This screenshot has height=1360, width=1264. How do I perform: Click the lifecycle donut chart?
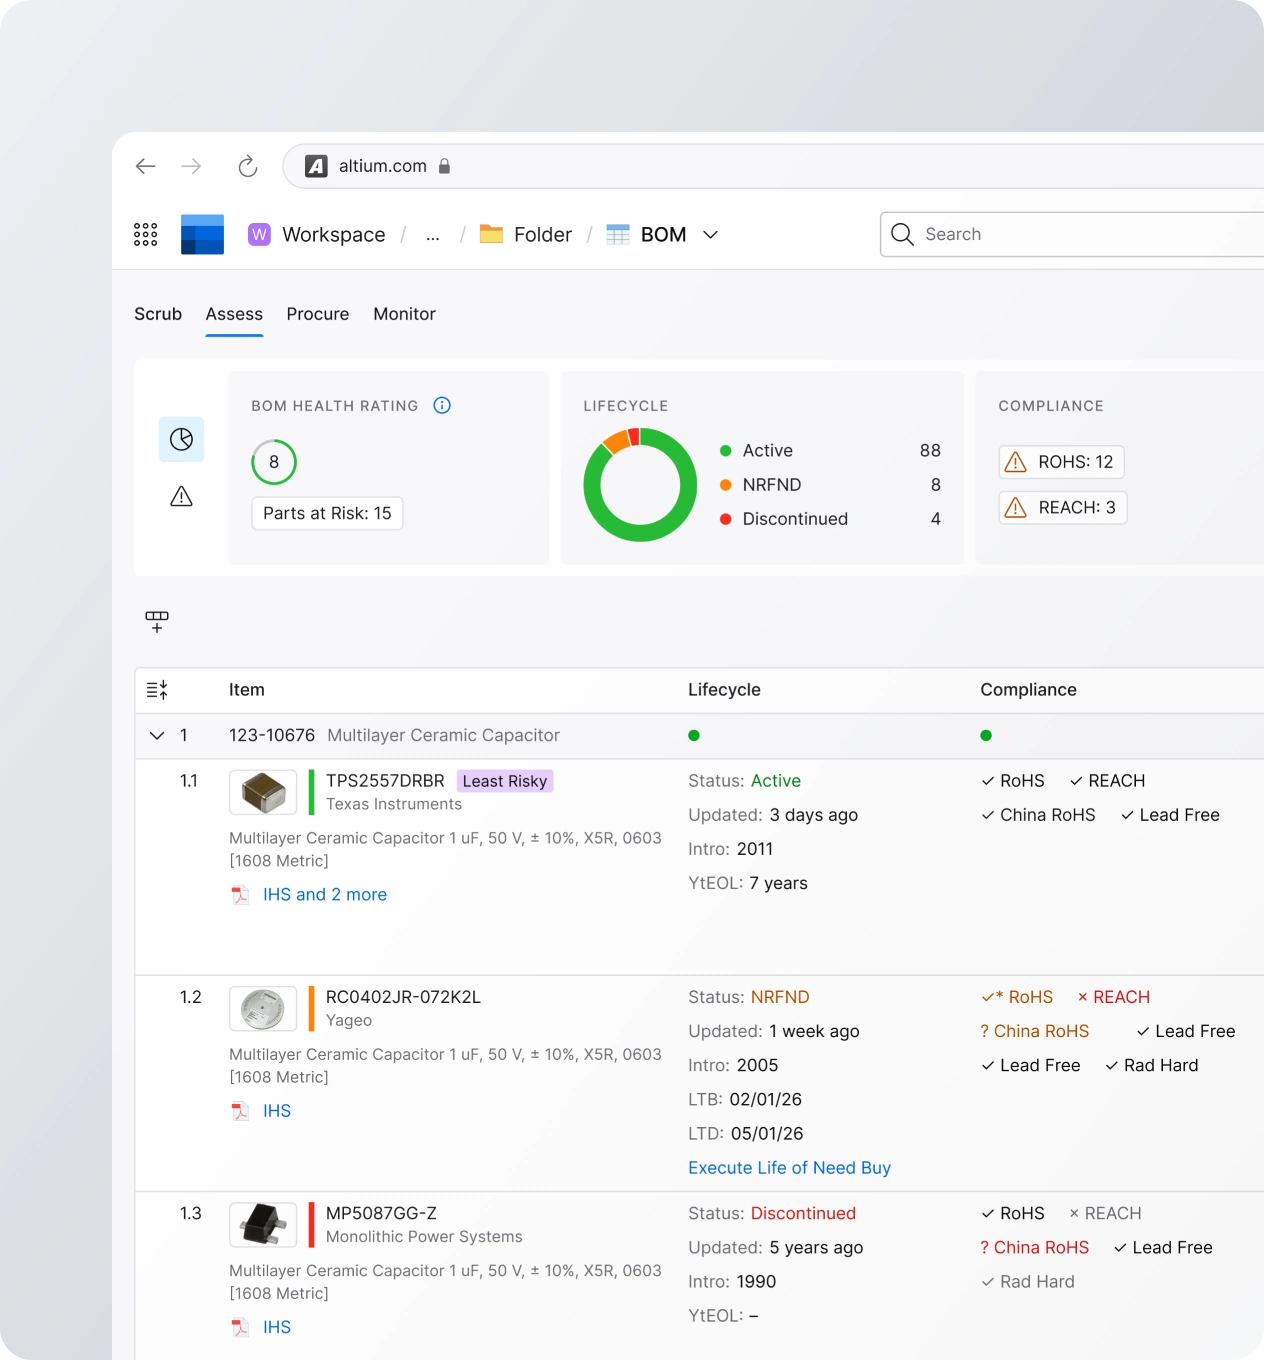640,485
